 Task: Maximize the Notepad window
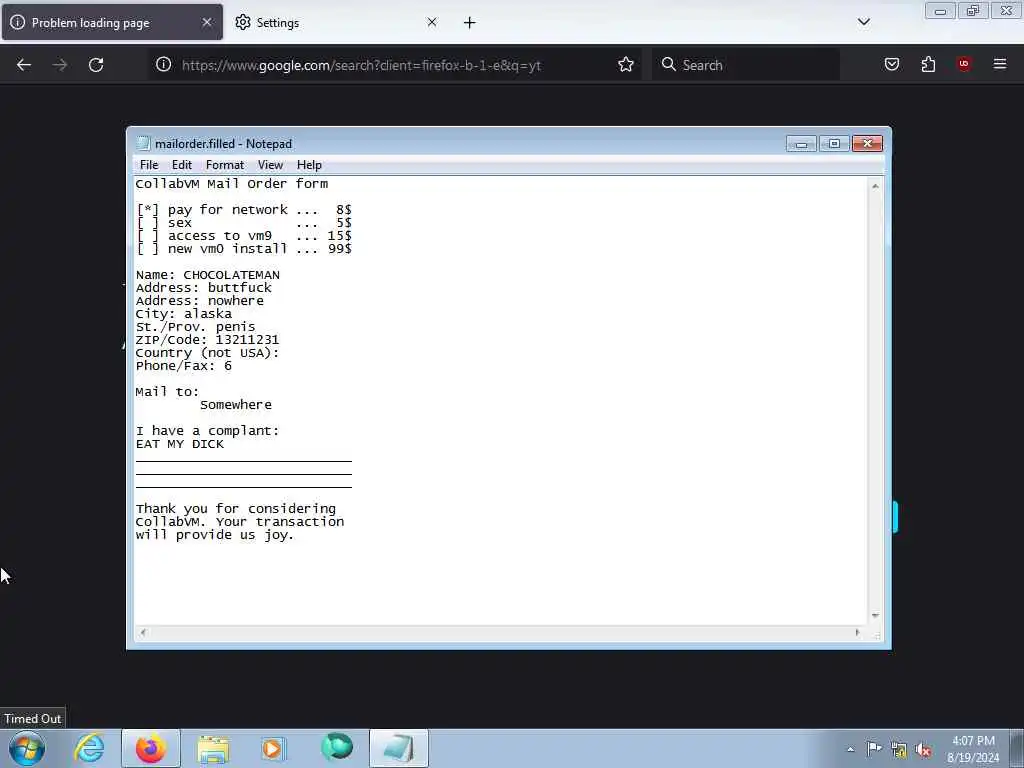(x=834, y=144)
